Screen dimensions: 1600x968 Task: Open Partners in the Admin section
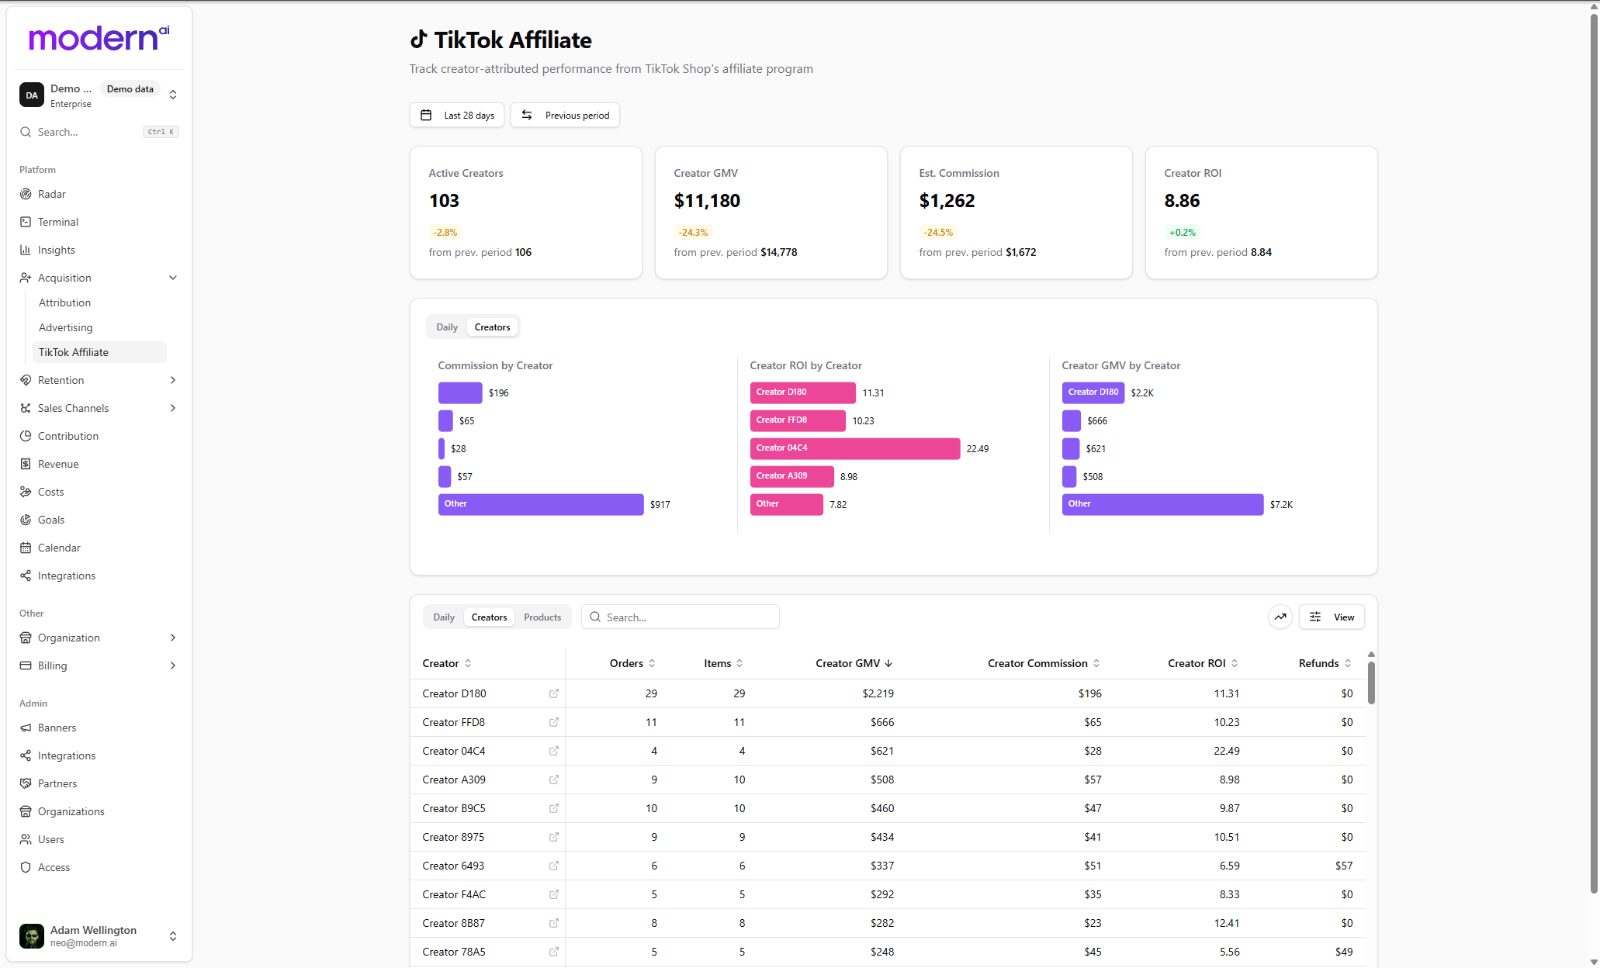[57, 784]
